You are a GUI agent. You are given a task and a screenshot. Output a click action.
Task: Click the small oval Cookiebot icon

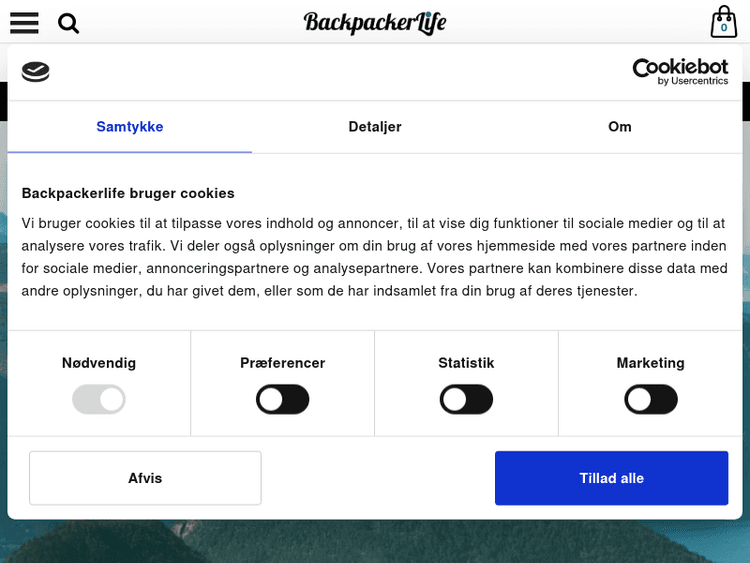[x=35, y=71]
